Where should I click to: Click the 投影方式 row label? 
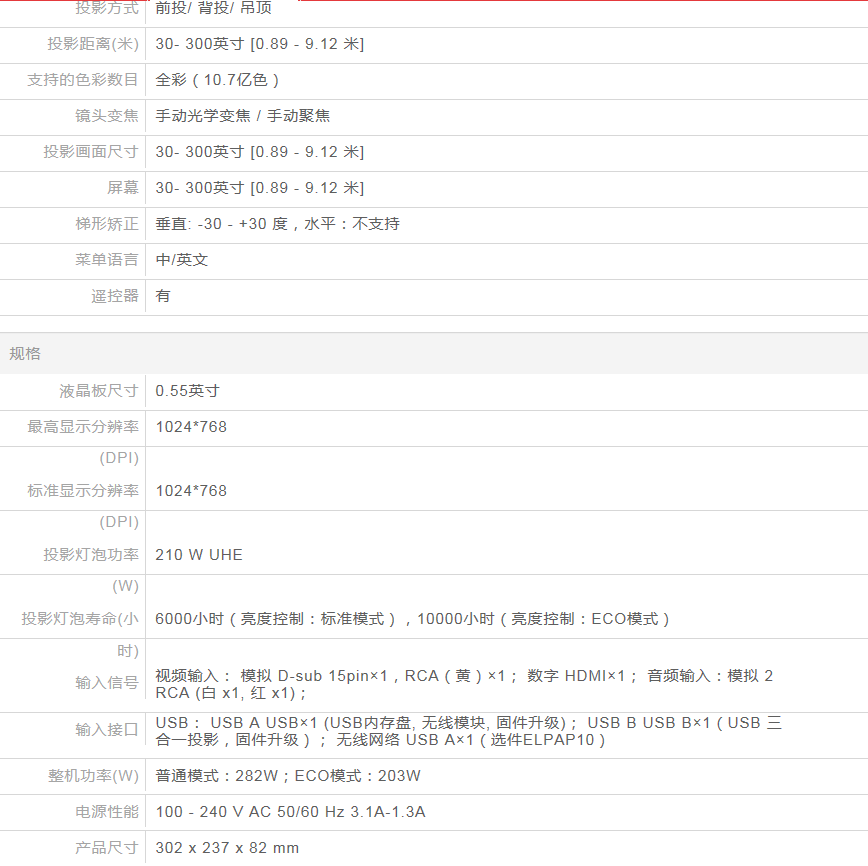[x=107, y=8]
